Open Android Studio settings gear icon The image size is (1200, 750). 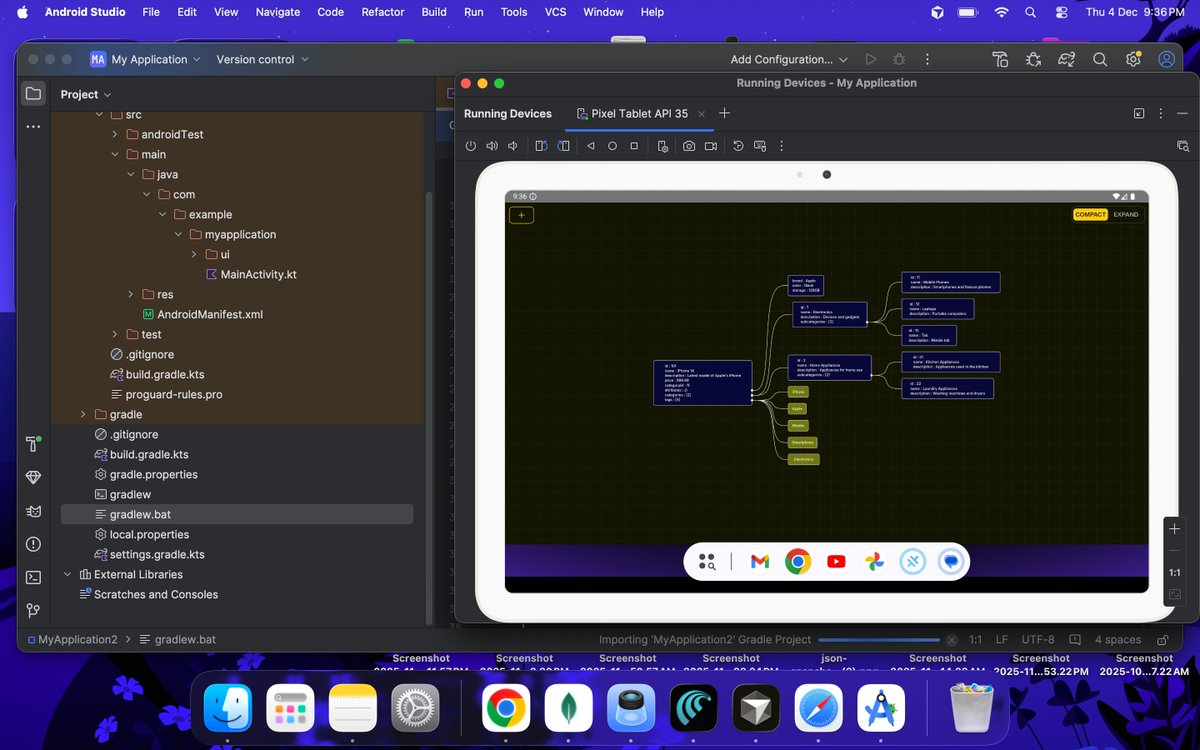(x=1133, y=59)
